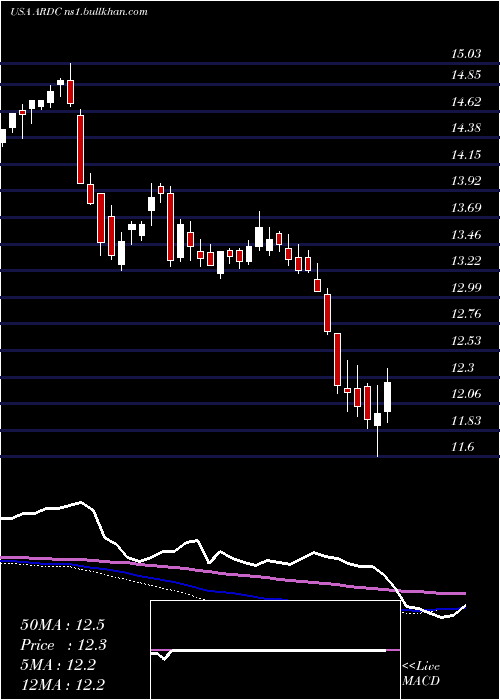Click the 11.6 price label

tap(463, 447)
